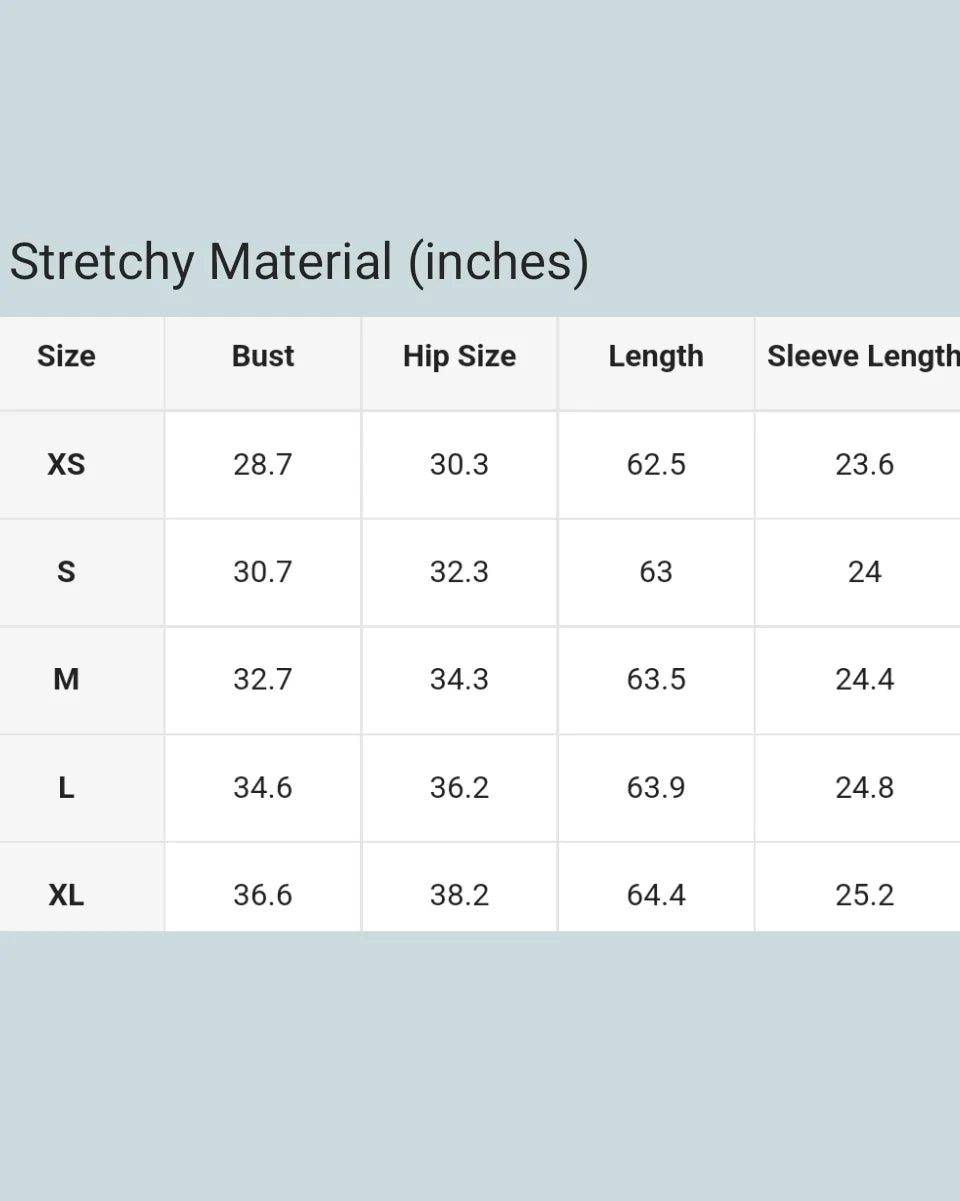The width and height of the screenshot is (960, 1201).
Task: Click the 36.6 bust value cell
Action: 263,895
